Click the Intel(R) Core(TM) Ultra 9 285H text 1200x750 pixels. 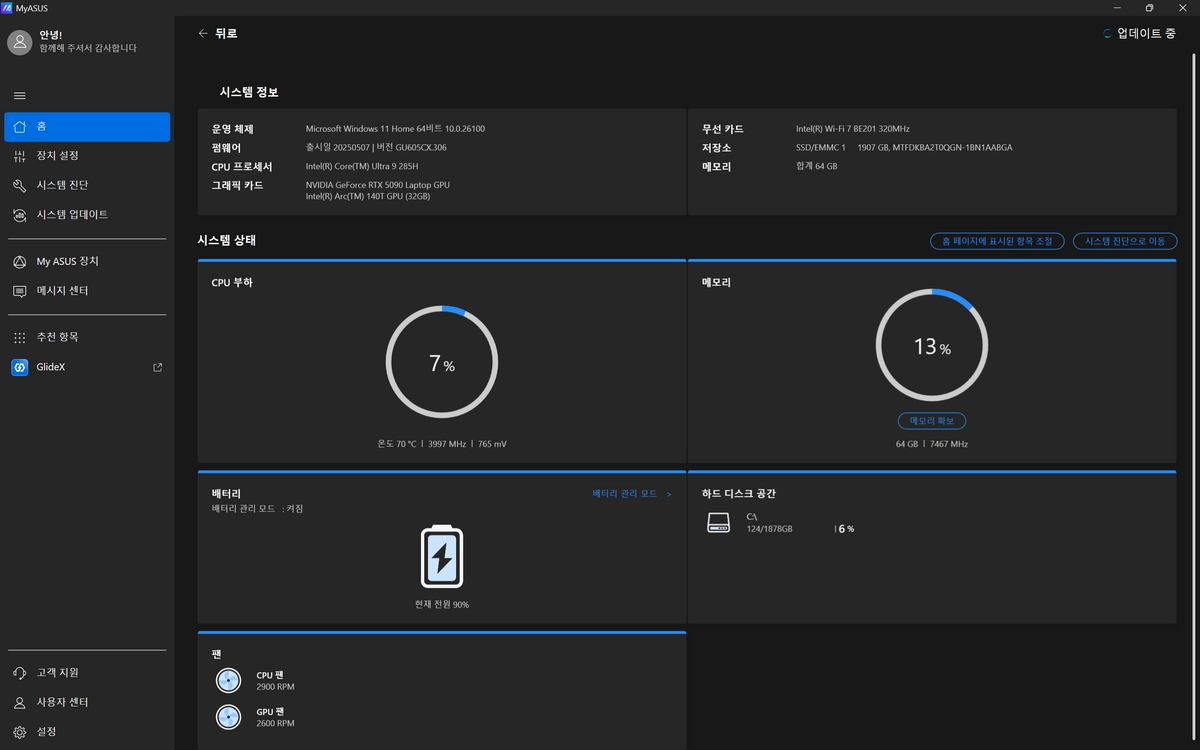pyautogui.click(x=362, y=167)
